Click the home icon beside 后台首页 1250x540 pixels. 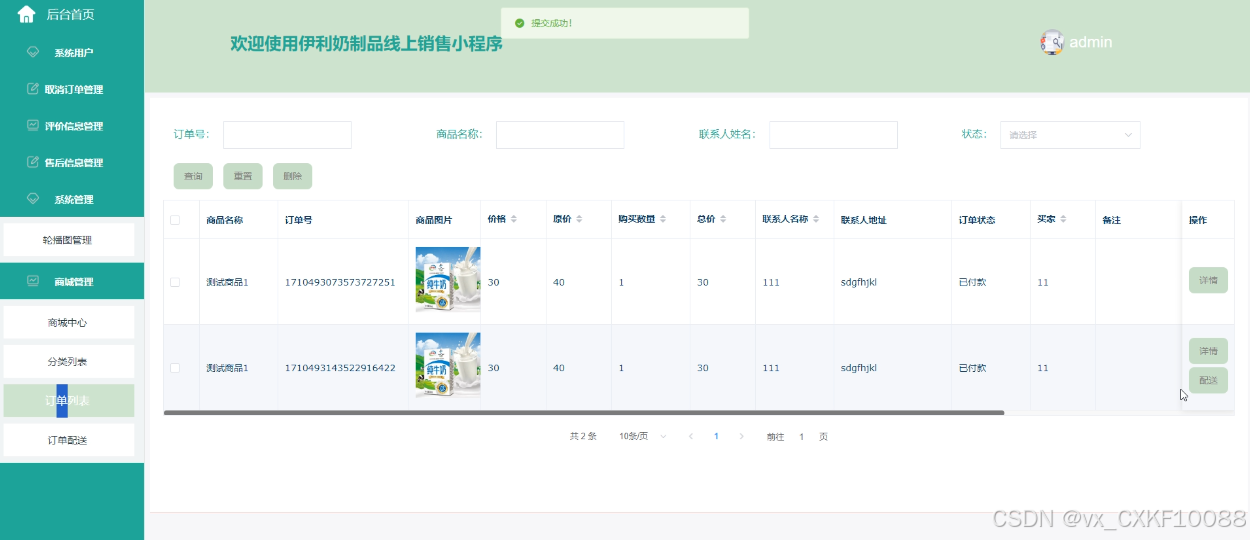click(x=27, y=14)
